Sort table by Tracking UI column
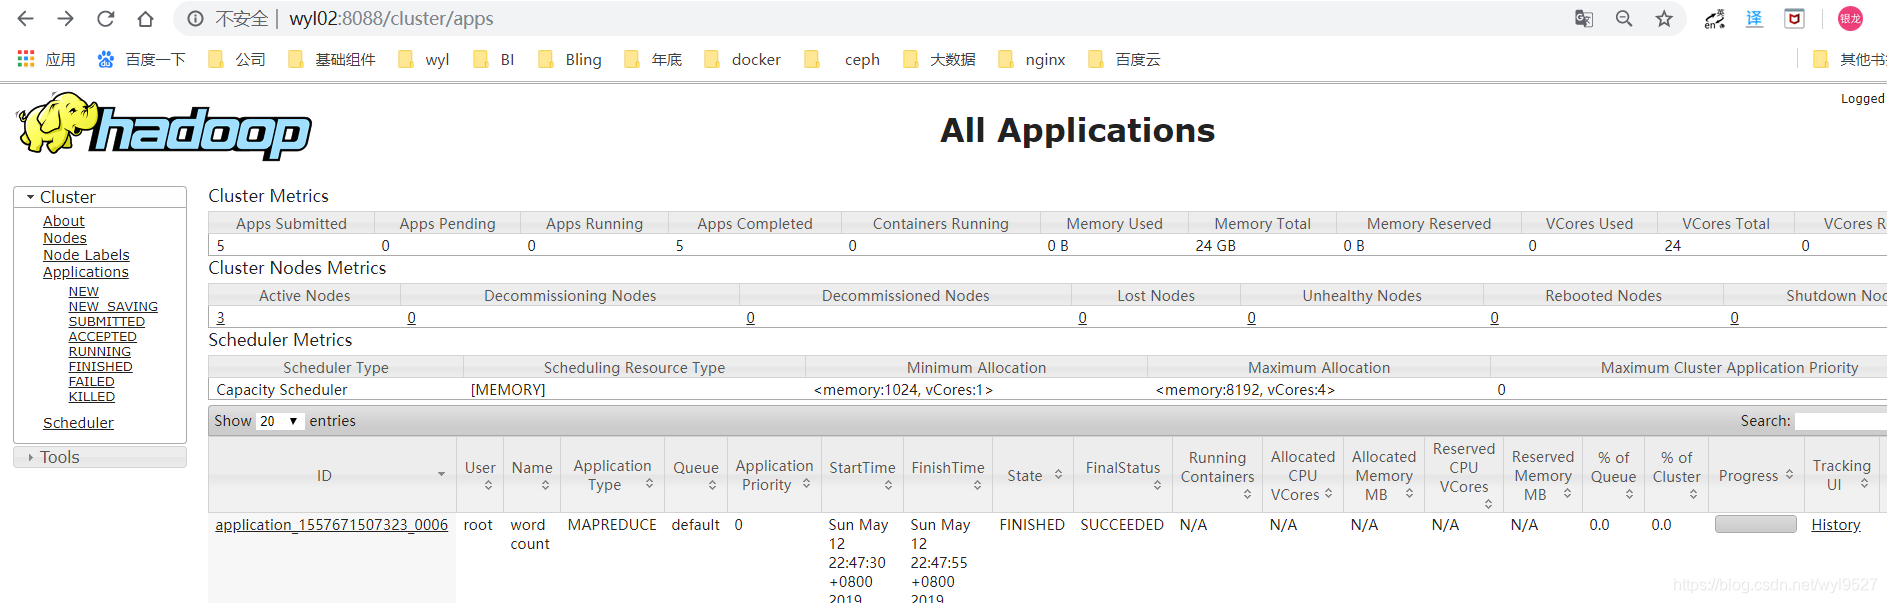The image size is (1887, 603). pyautogui.click(x=1841, y=475)
